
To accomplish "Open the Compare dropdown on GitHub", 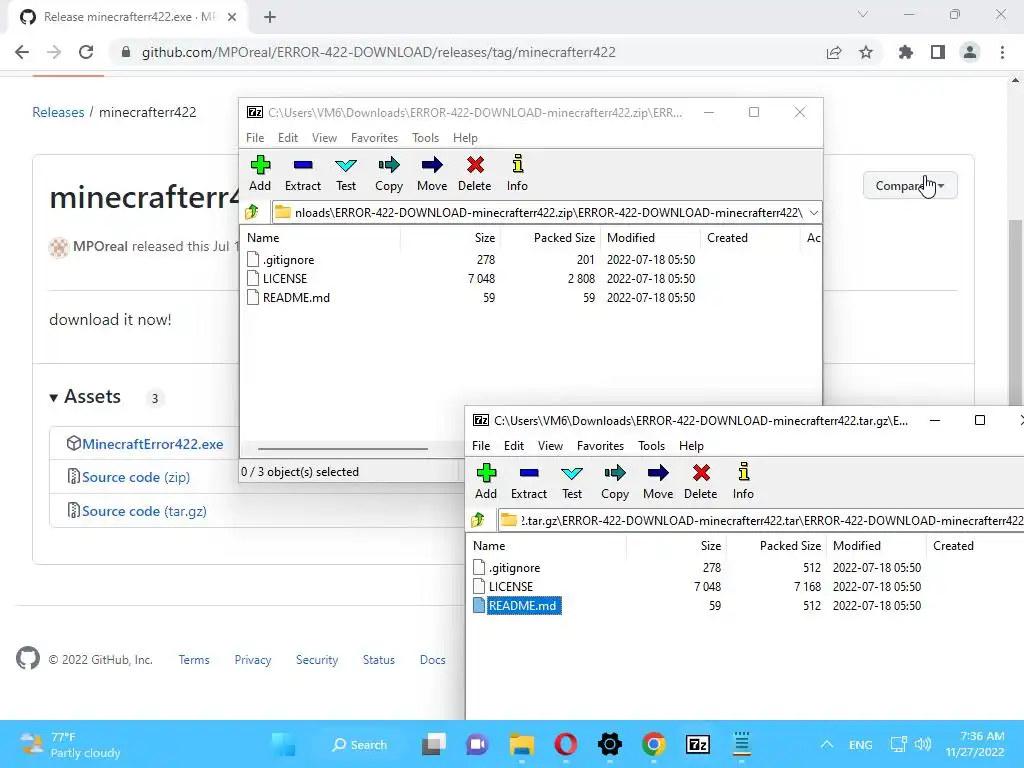I will coord(910,185).
